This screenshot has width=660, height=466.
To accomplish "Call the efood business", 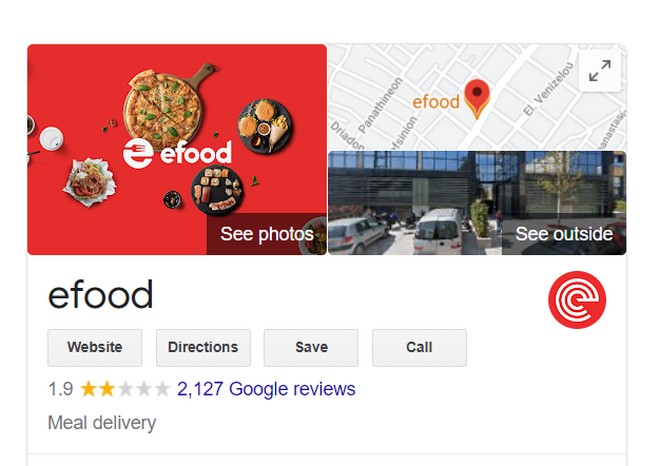I will coord(419,348).
